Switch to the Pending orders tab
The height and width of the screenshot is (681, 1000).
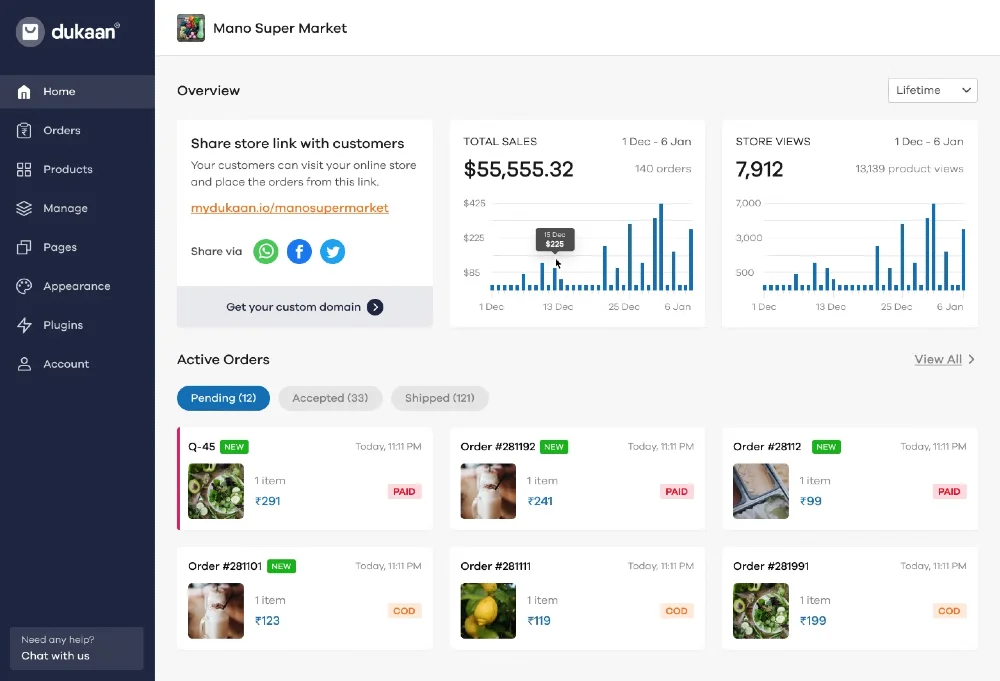coord(223,398)
